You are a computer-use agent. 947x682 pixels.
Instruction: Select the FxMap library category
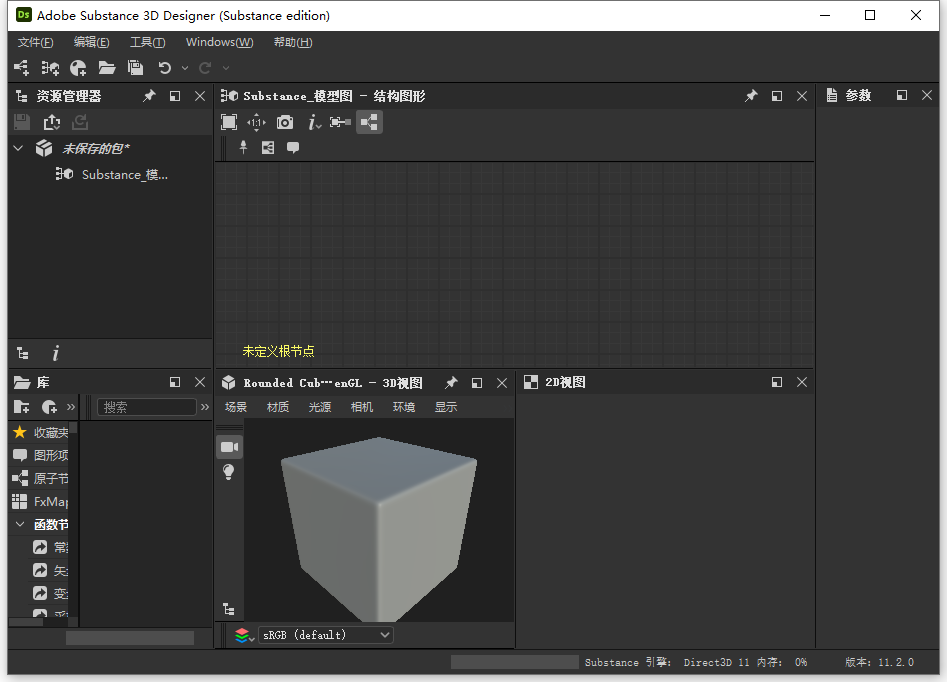(x=40, y=501)
